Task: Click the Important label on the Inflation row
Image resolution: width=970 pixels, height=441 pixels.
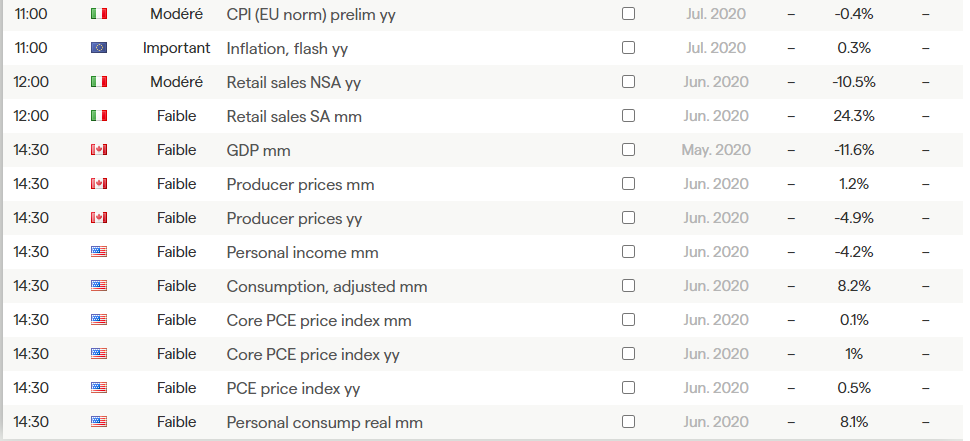Action: [x=177, y=48]
